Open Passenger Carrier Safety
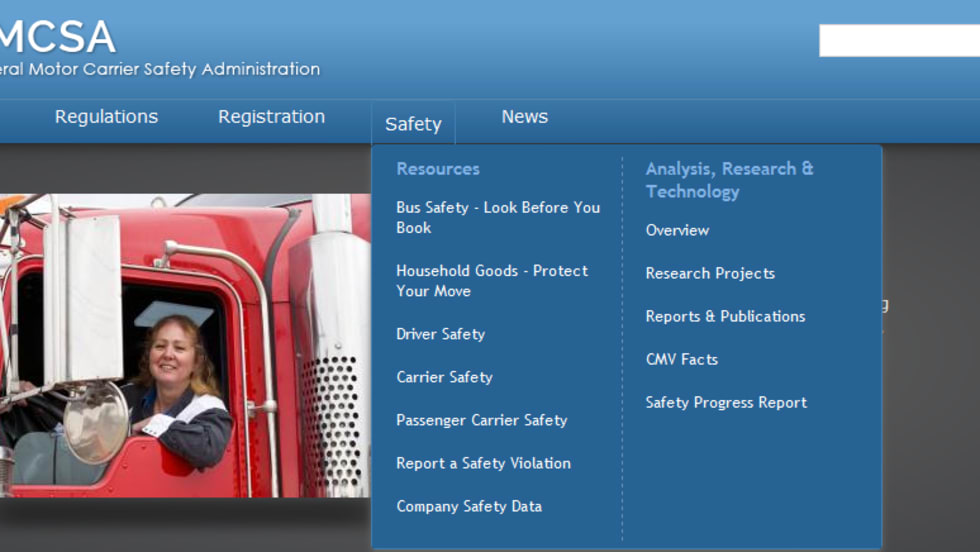The width and height of the screenshot is (980, 552). click(x=481, y=420)
